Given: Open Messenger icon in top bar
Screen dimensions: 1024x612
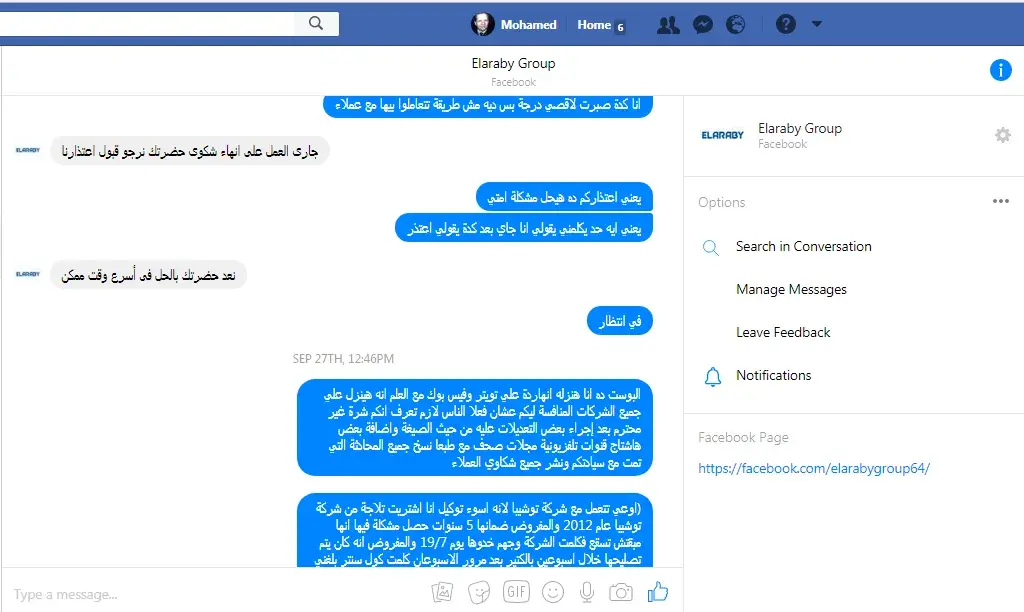Looking at the screenshot, I should 703,25.
